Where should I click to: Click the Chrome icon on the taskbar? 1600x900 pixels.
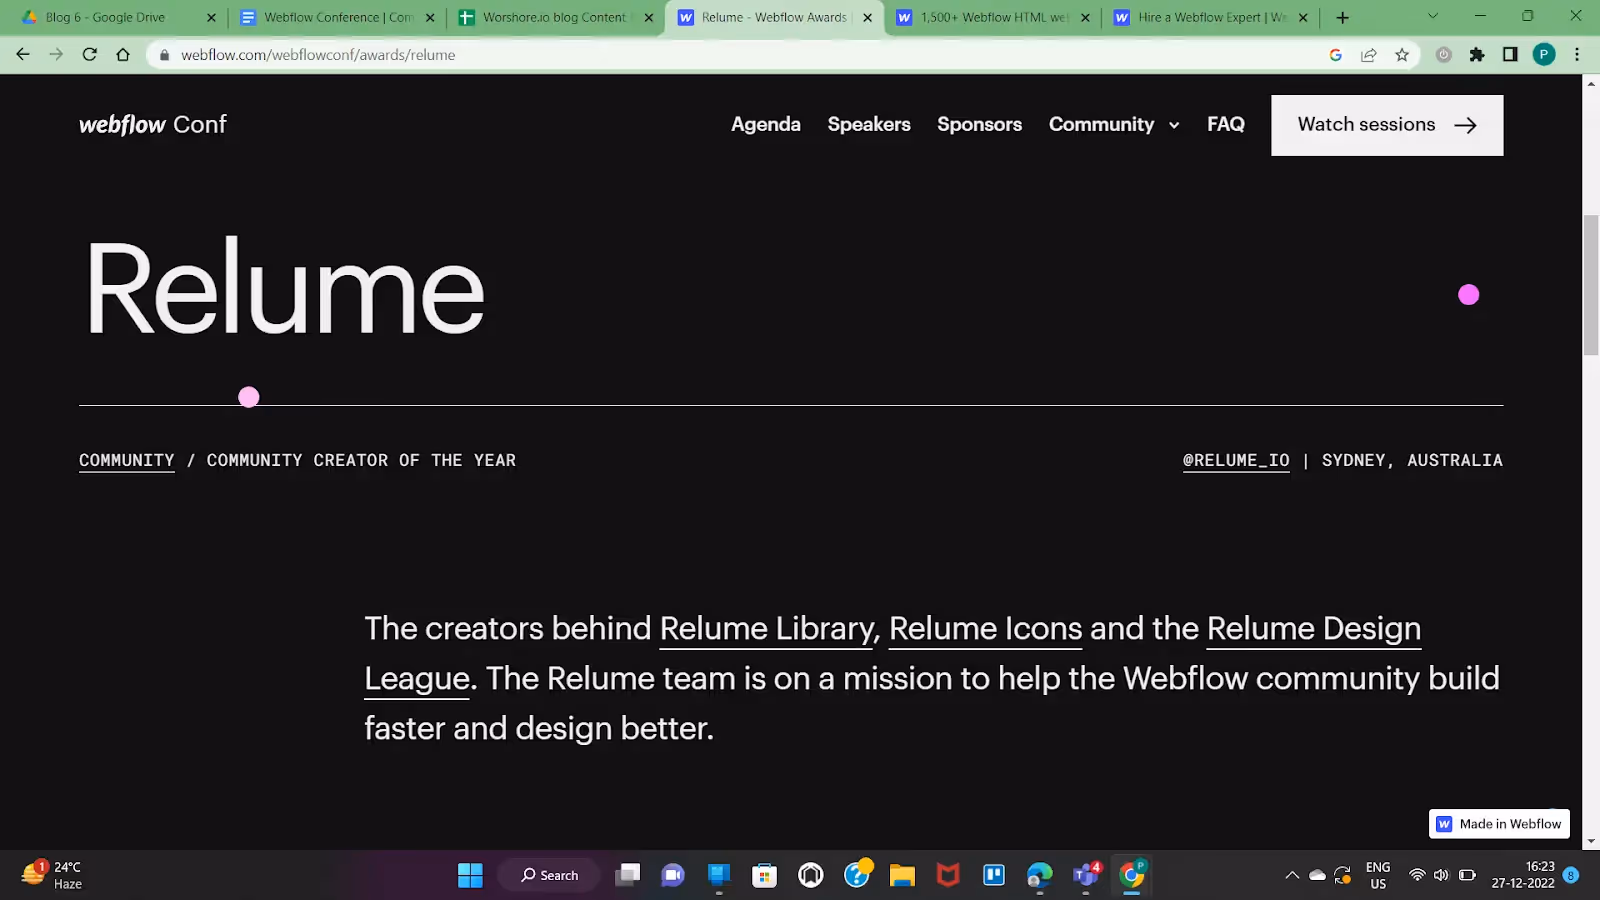(x=1132, y=875)
